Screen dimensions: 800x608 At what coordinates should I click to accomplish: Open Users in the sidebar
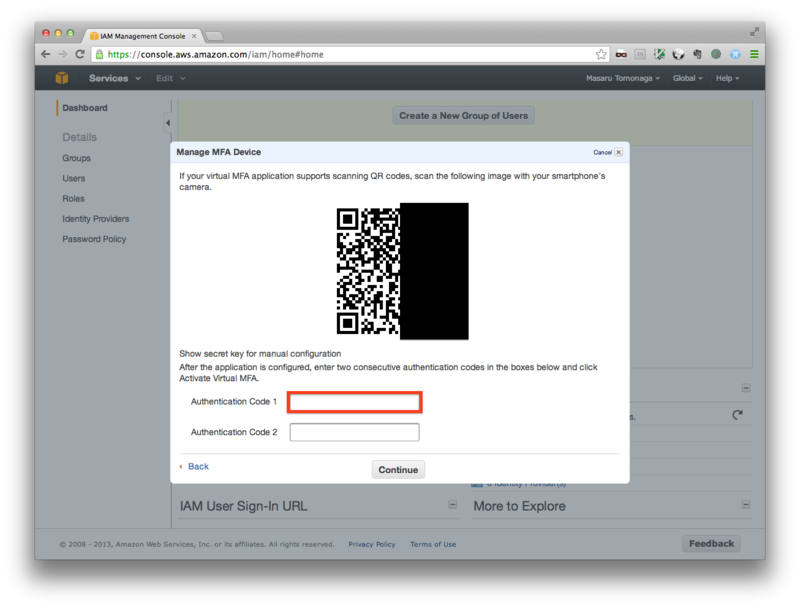[x=73, y=179]
